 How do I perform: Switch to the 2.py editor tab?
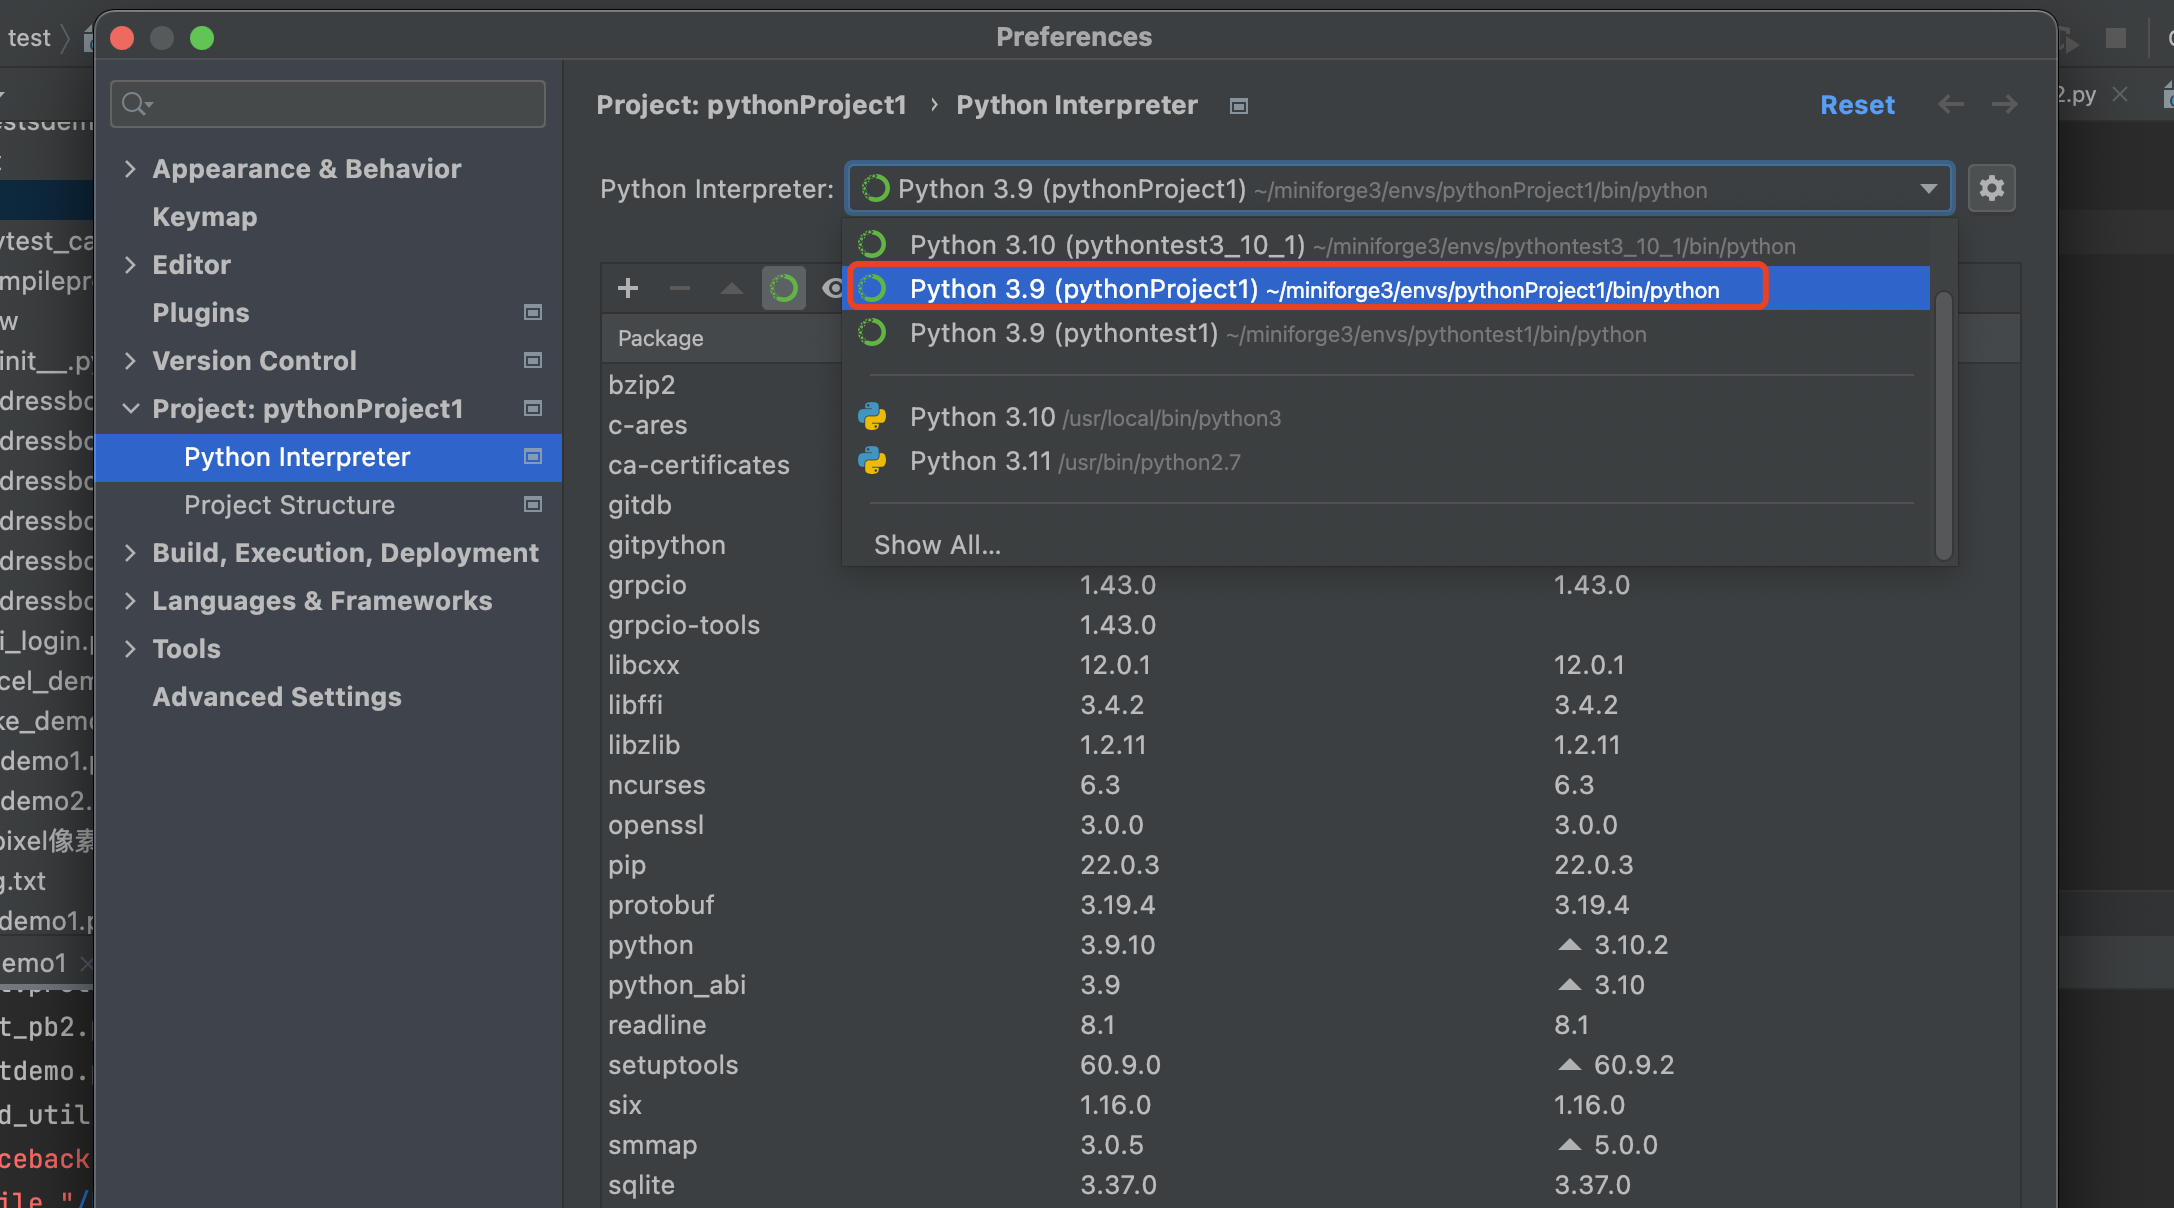point(2075,93)
